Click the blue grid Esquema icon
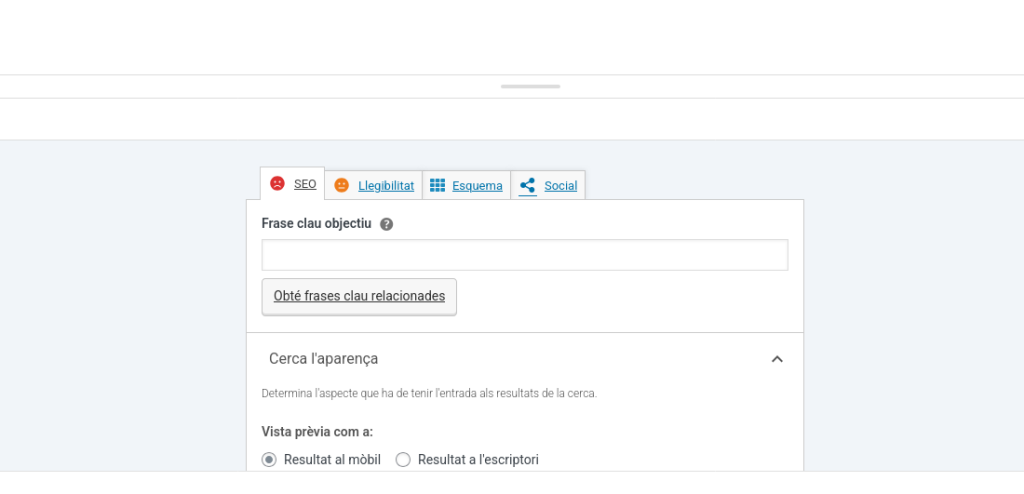The width and height of the screenshot is (1024, 494). (437, 185)
